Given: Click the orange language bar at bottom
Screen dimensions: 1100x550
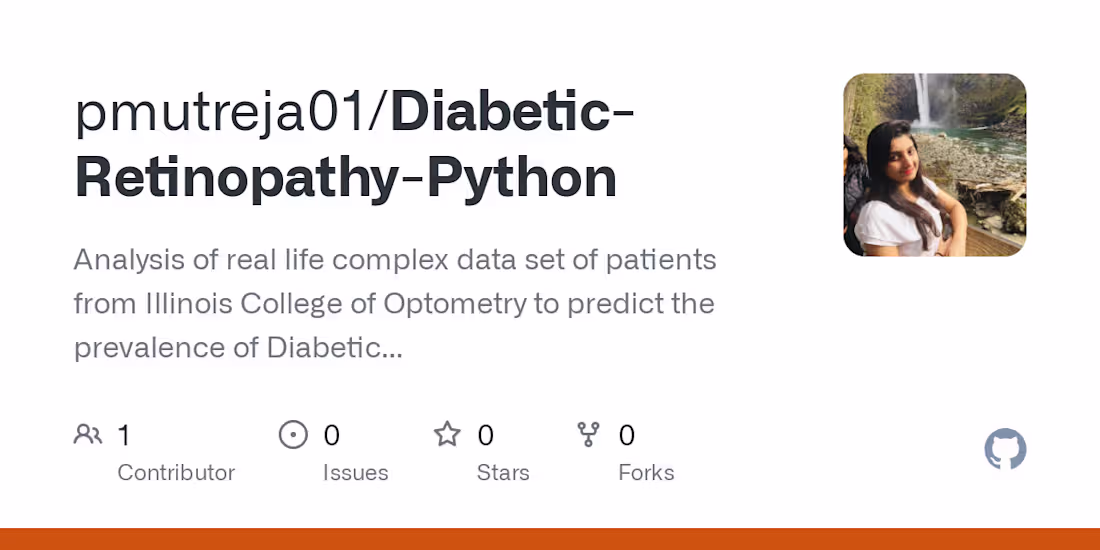Looking at the screenshot, I should [x=550, y=539].
